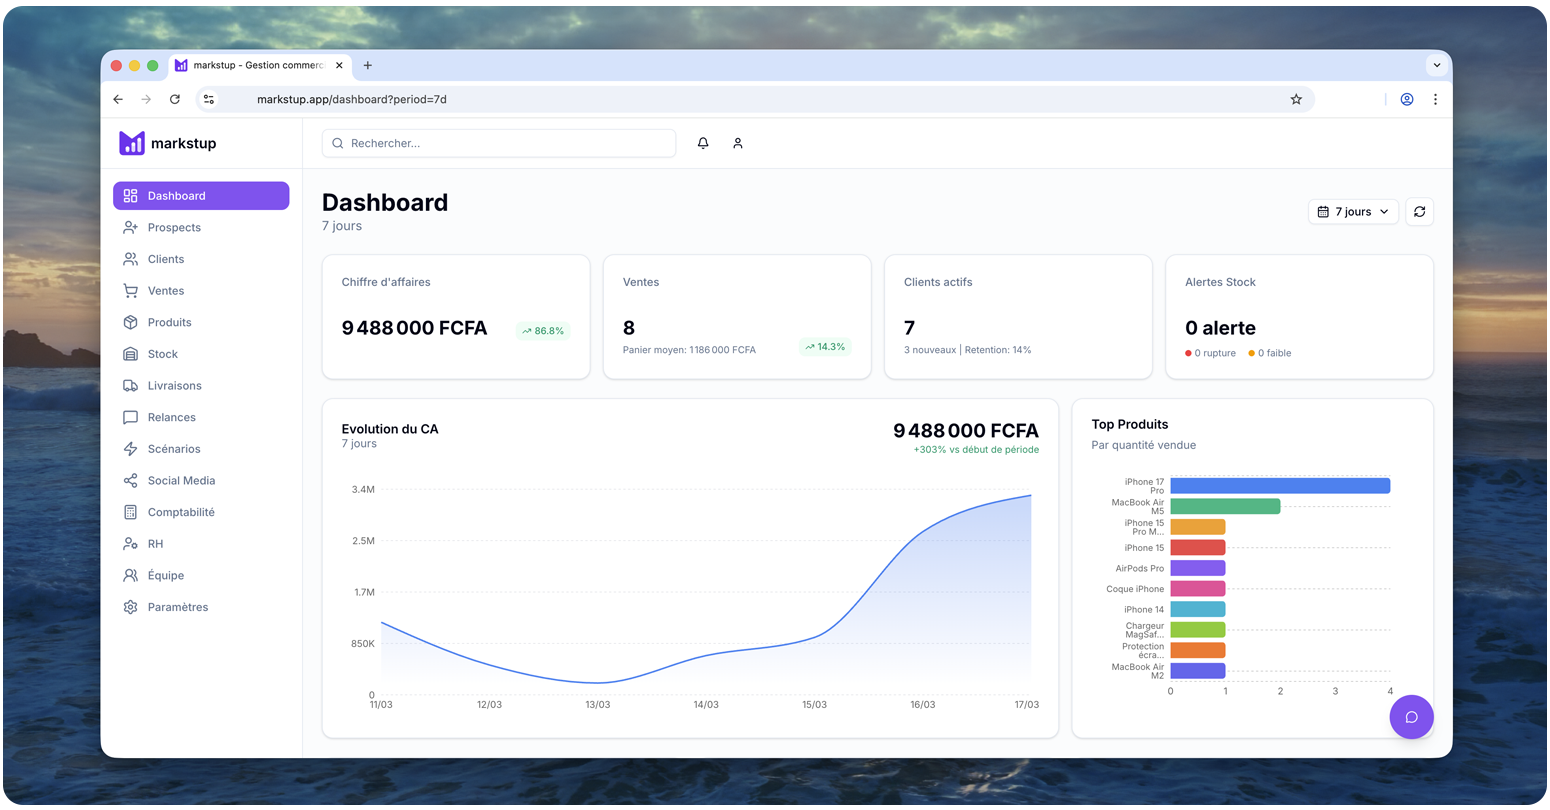The width and height of the screenshot is (1550, 810).
Task: Open the 7 jours period dropdown
Action: tap(1352, 212)
